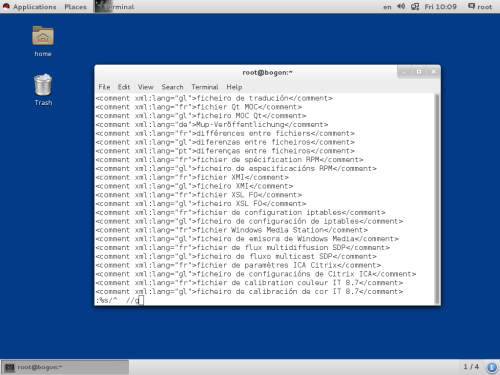The height and width of the screenshot is (375, 500).
Task: Open the Terminal menu in the menubar
Action: pos(205,87)
